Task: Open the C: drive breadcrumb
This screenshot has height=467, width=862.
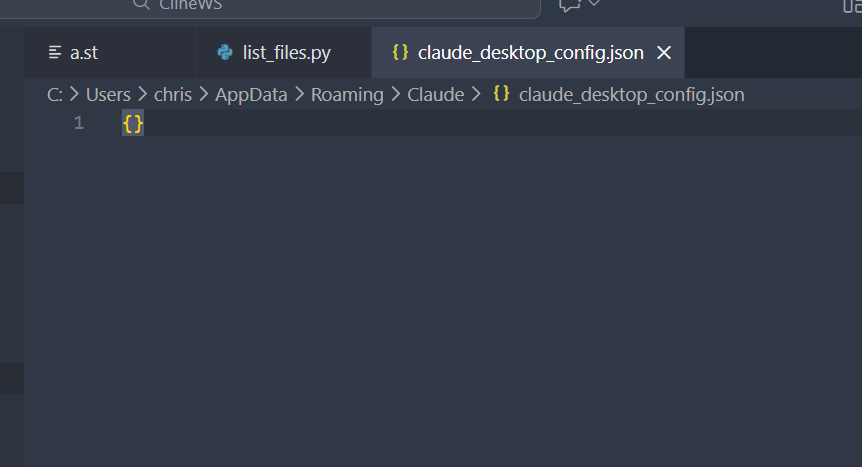Action: pos(55,95)
